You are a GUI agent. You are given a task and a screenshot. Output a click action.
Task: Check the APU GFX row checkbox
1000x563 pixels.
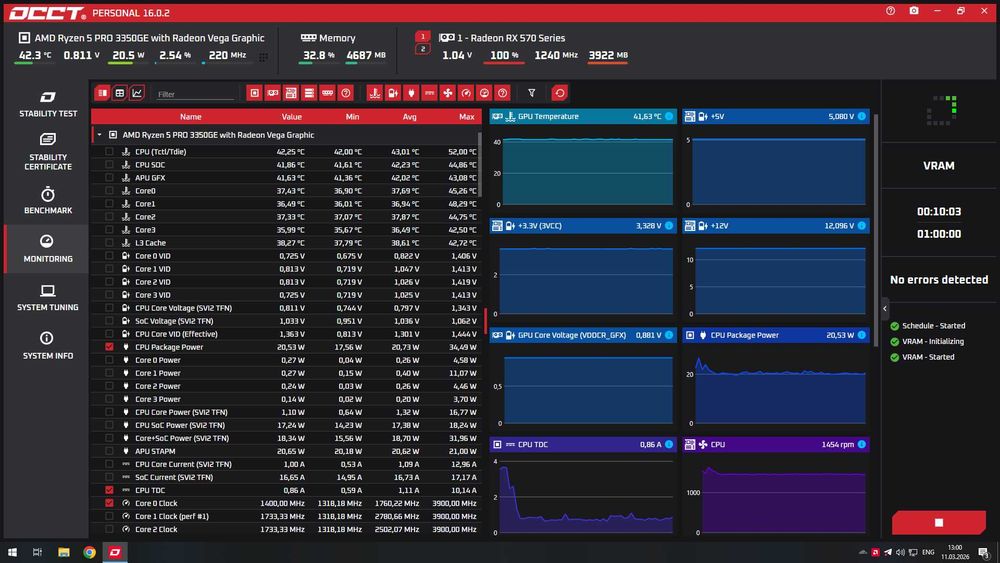click(x=109, y=178)
